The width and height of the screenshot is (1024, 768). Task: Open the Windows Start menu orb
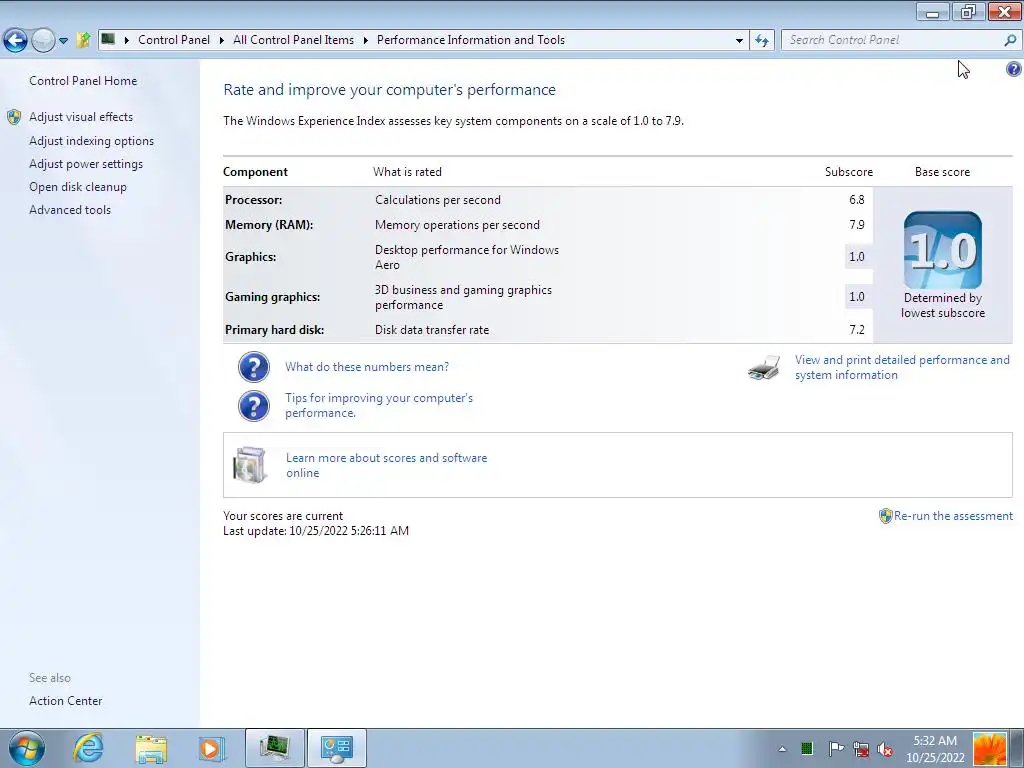click(26, 748)
